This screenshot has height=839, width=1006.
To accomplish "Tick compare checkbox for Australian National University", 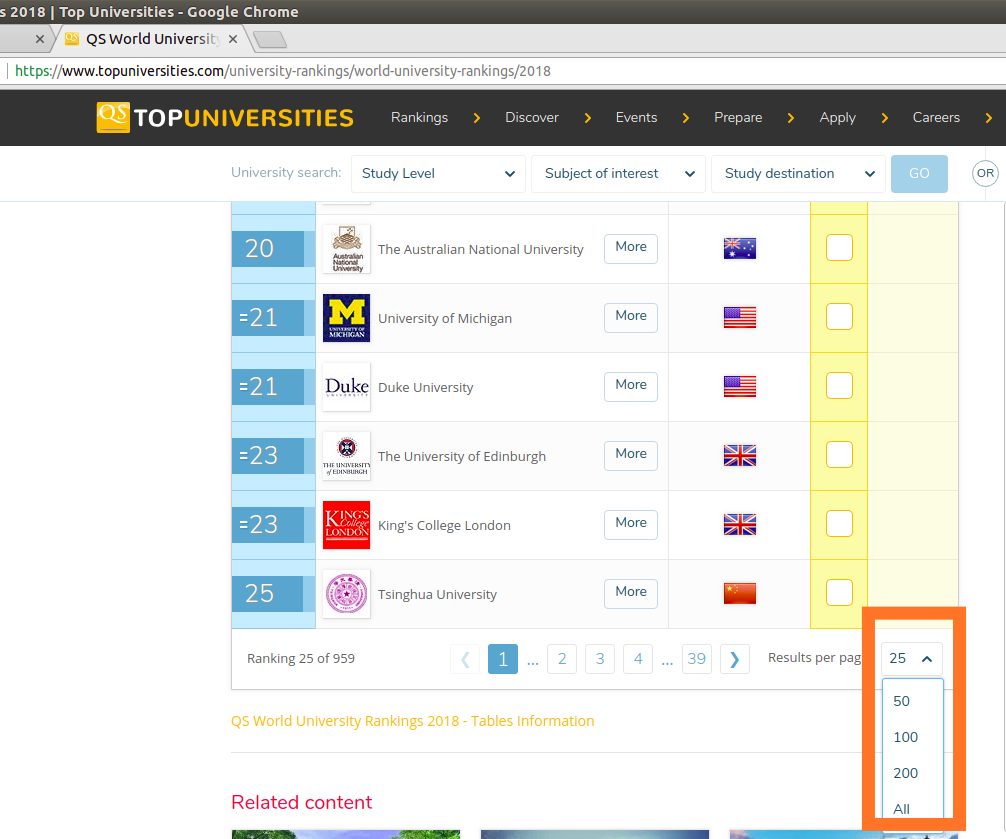I will (839, 248).
